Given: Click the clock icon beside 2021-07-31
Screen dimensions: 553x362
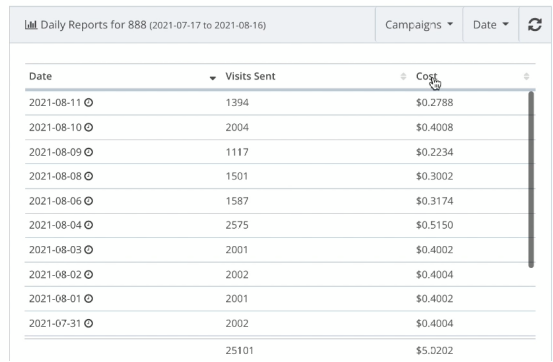Looking at the screenshot, I should point(89,323).
